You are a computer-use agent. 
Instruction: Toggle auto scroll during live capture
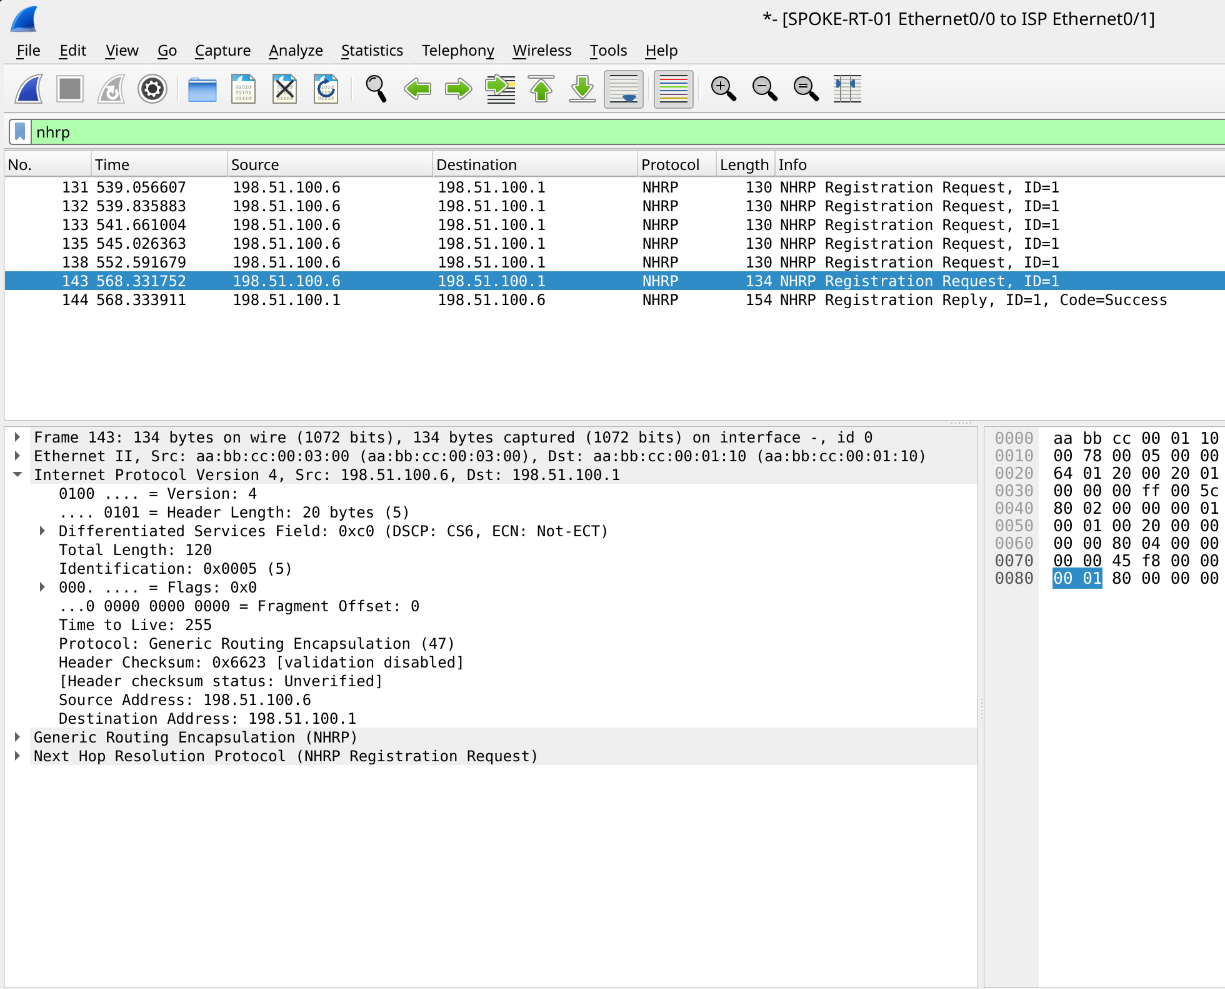click(624, 89)
